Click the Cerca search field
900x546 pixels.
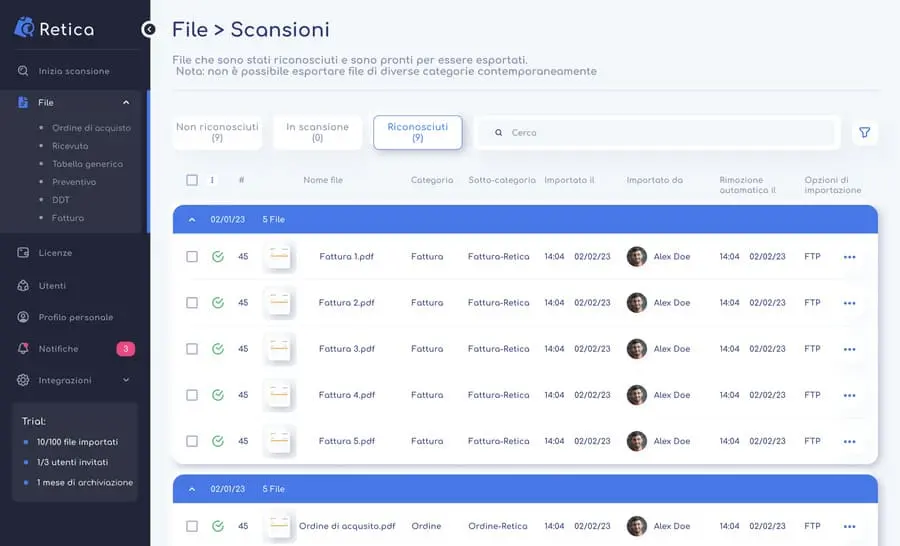660,132
